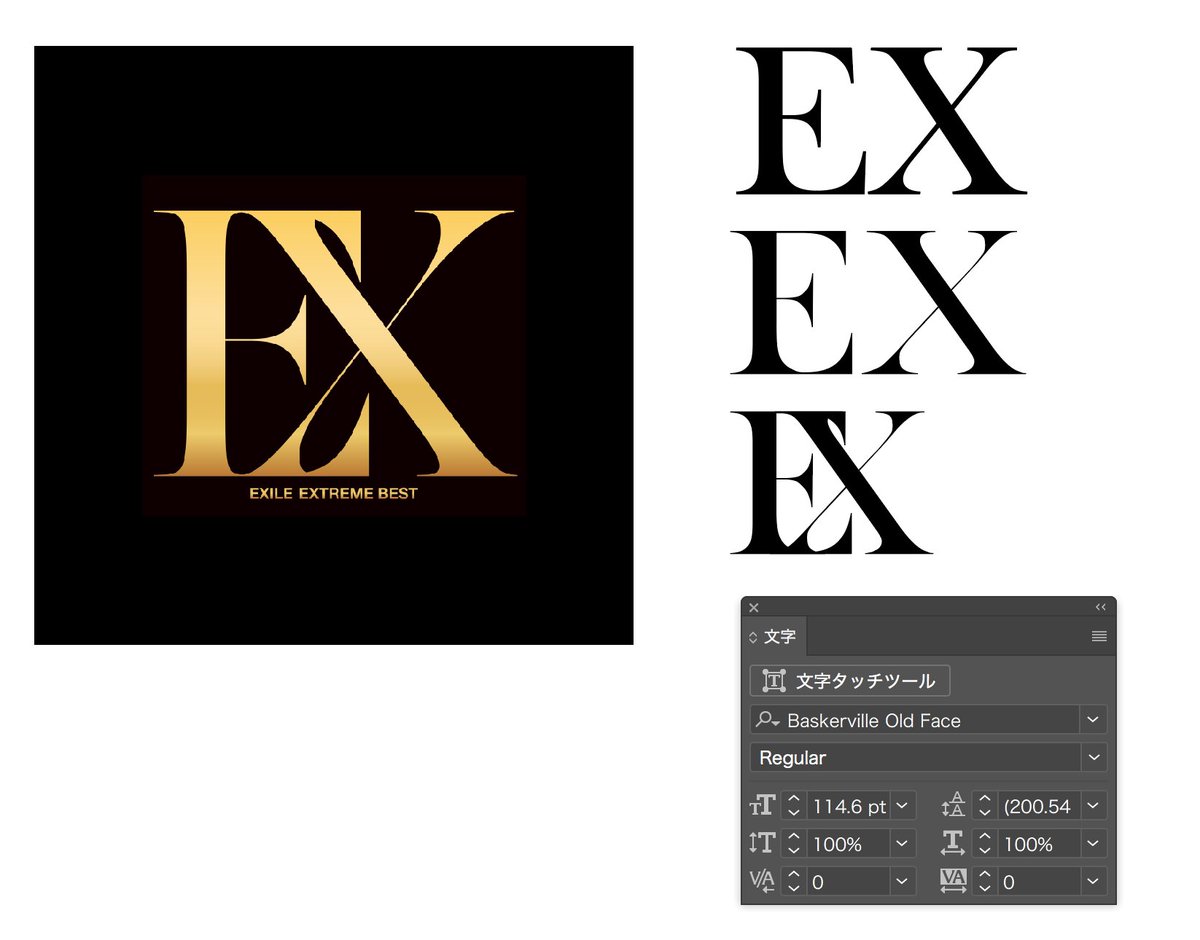Viewport: 1200px width, 940px height.
Task: Open the font size dropdown
Action: (x=903, y=806)
